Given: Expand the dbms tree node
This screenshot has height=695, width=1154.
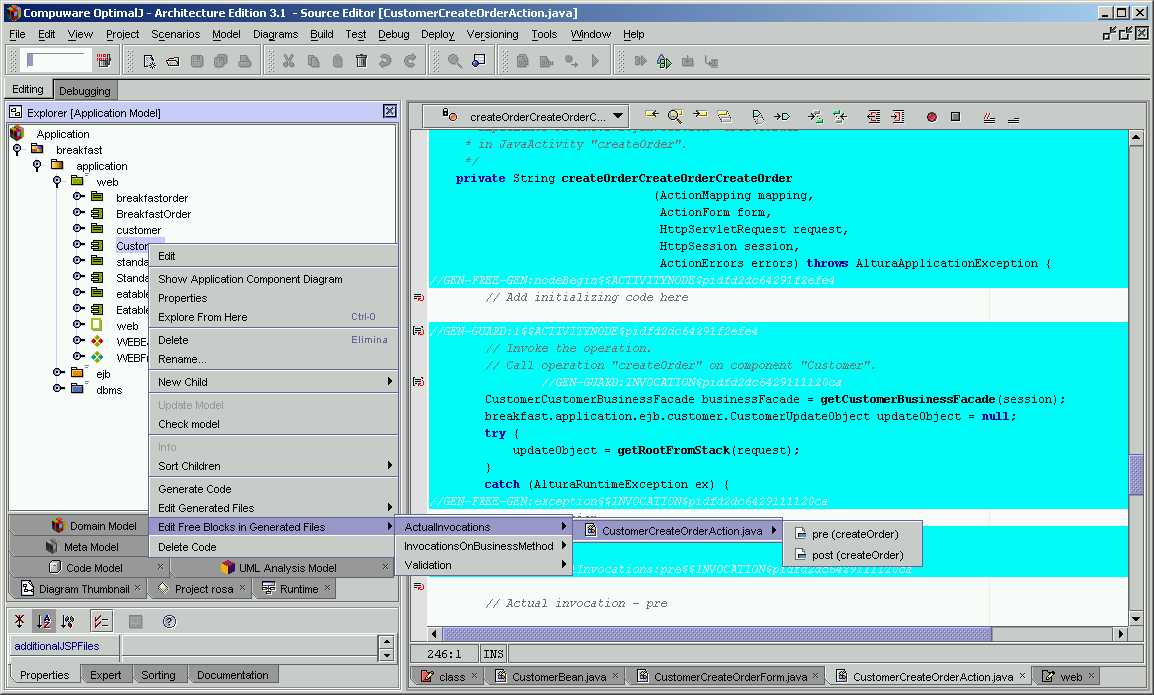Looking at the screenshot, I should 59,388.
